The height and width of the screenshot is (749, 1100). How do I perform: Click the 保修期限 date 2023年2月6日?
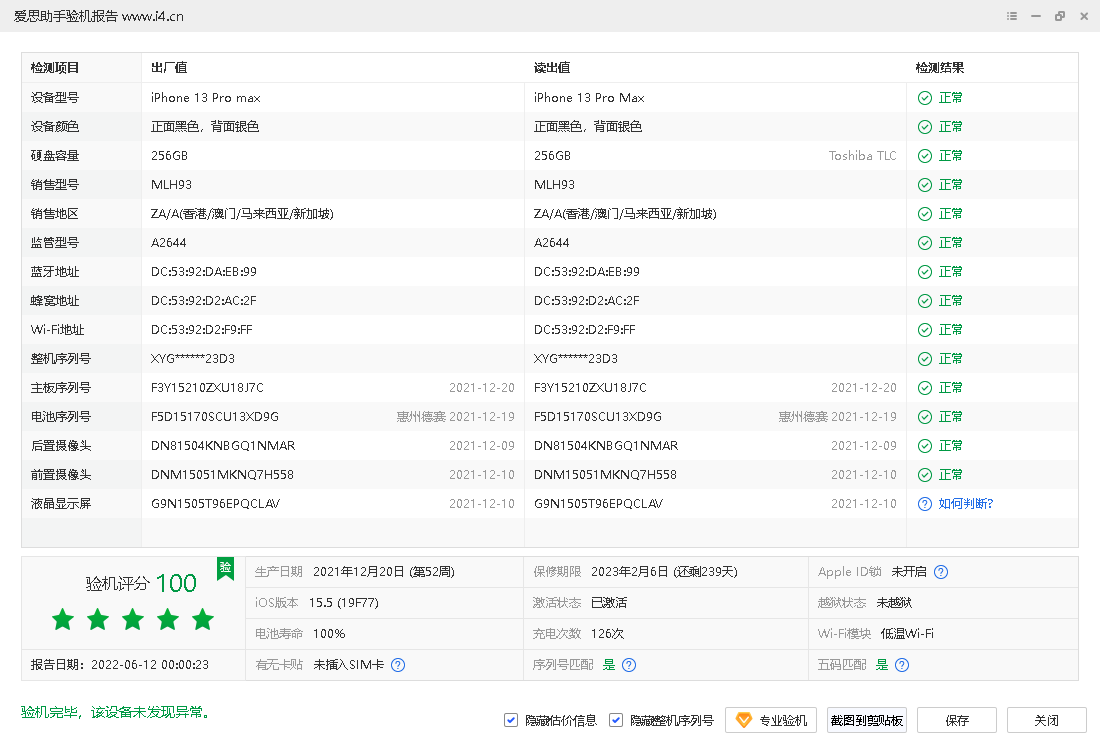(630, 572)
